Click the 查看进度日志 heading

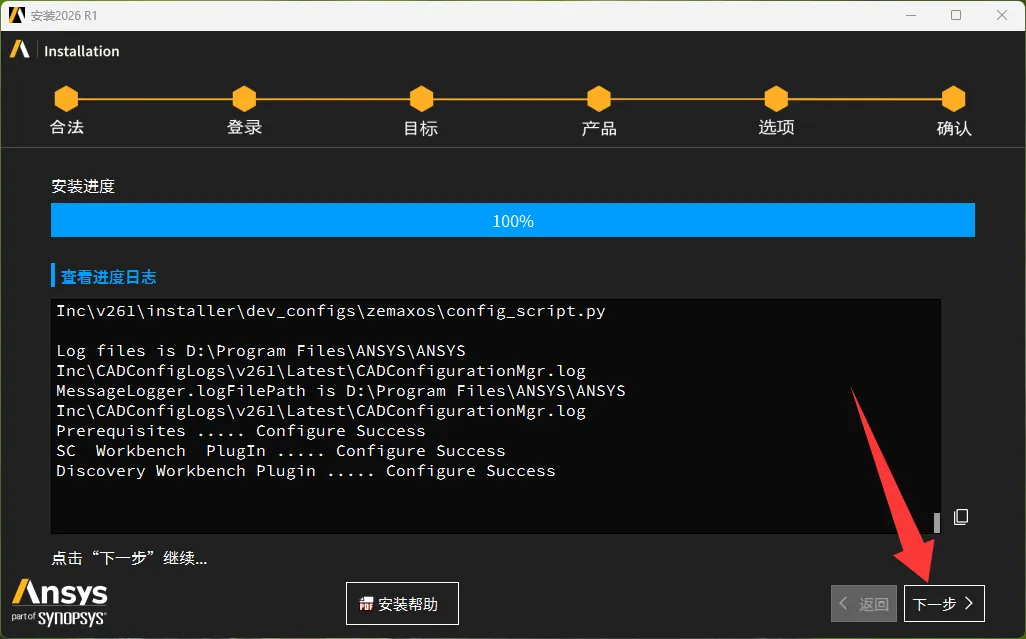[x=109, y=277]
